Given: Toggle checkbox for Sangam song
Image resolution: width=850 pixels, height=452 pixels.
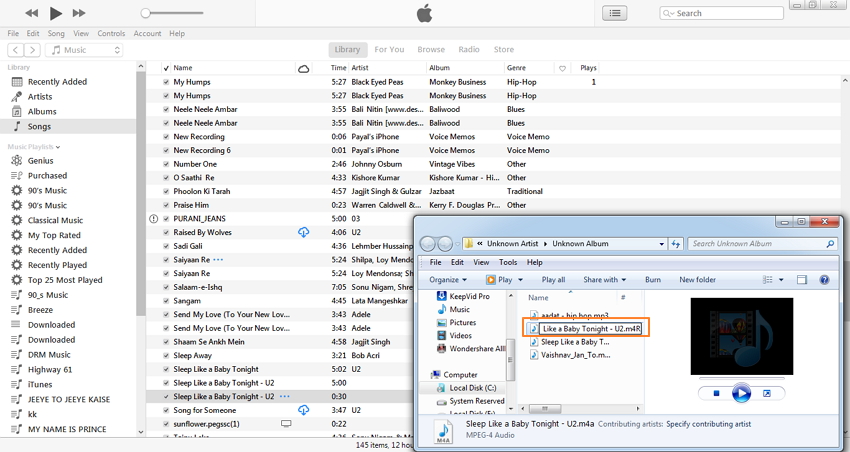Looking at the screenshot, I should [166, 301].
